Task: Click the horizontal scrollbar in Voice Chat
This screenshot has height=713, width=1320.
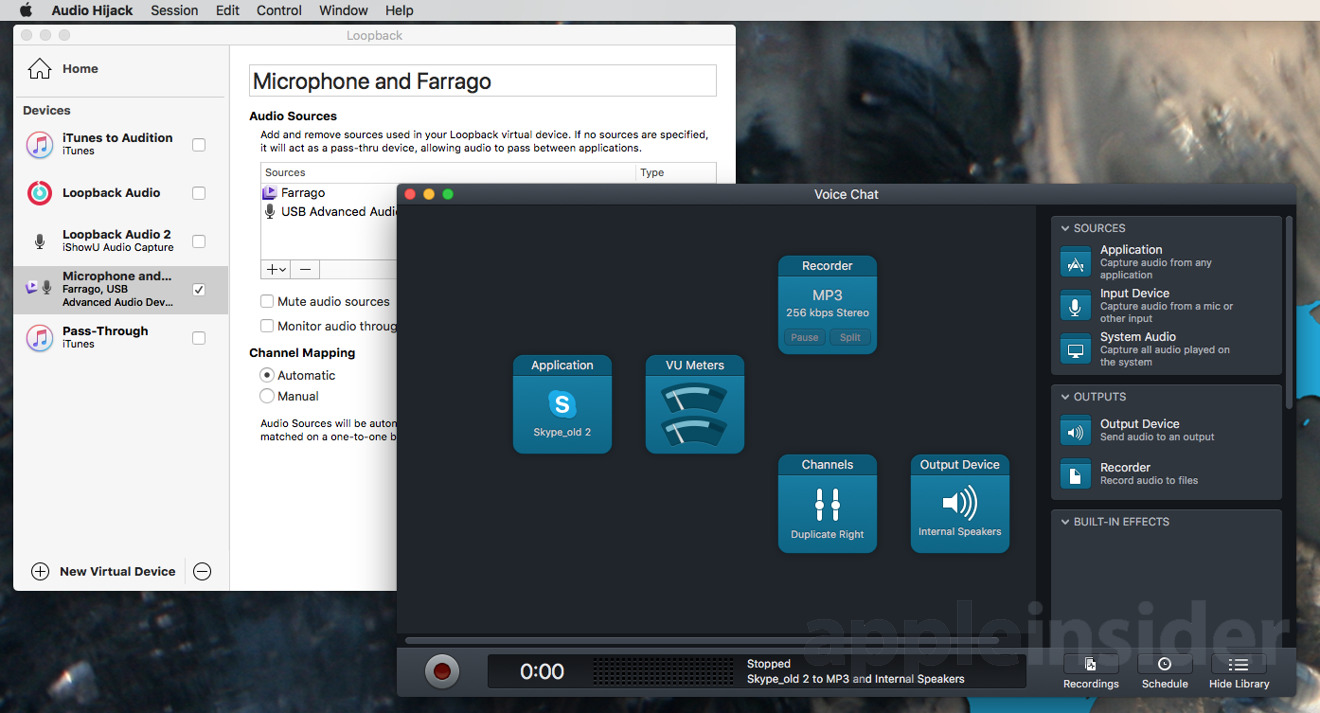Action: pos(702,640)
